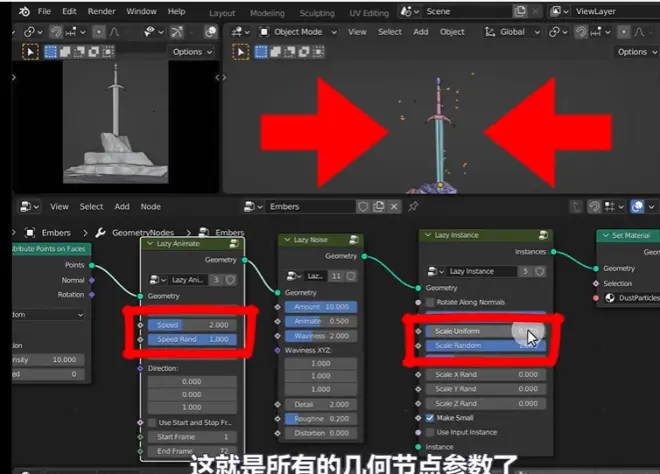This screenshot has height=474, width=660.
Task: Select the tweak tool in left viewport
Action: (30, 52)
